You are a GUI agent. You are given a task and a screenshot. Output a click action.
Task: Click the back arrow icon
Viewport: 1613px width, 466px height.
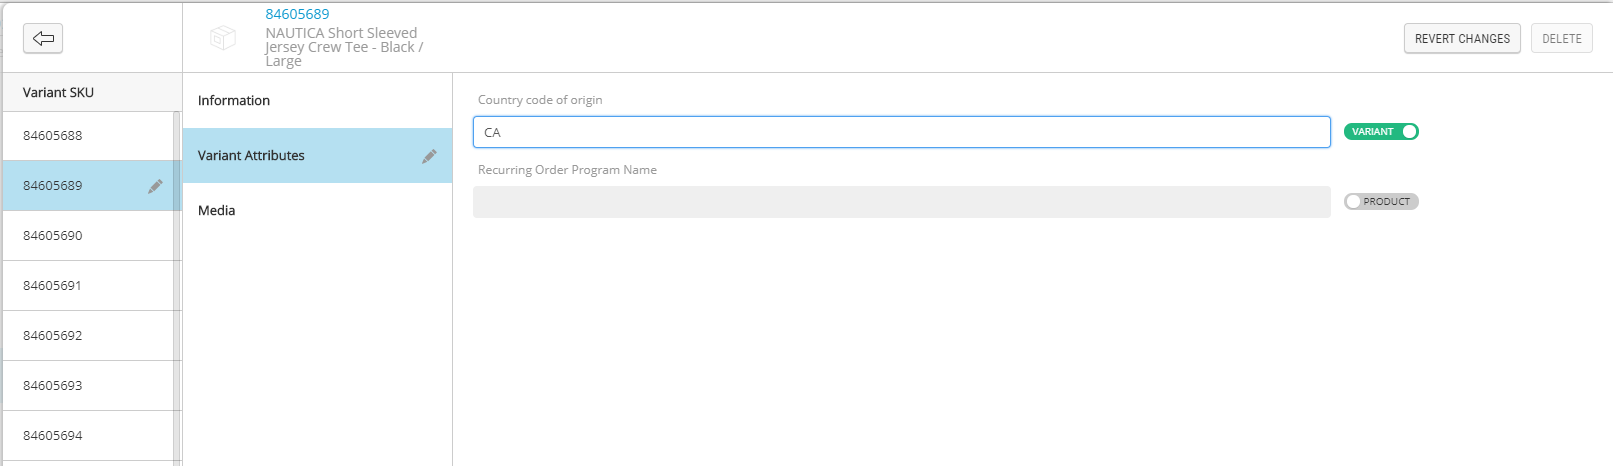[43, 38]
